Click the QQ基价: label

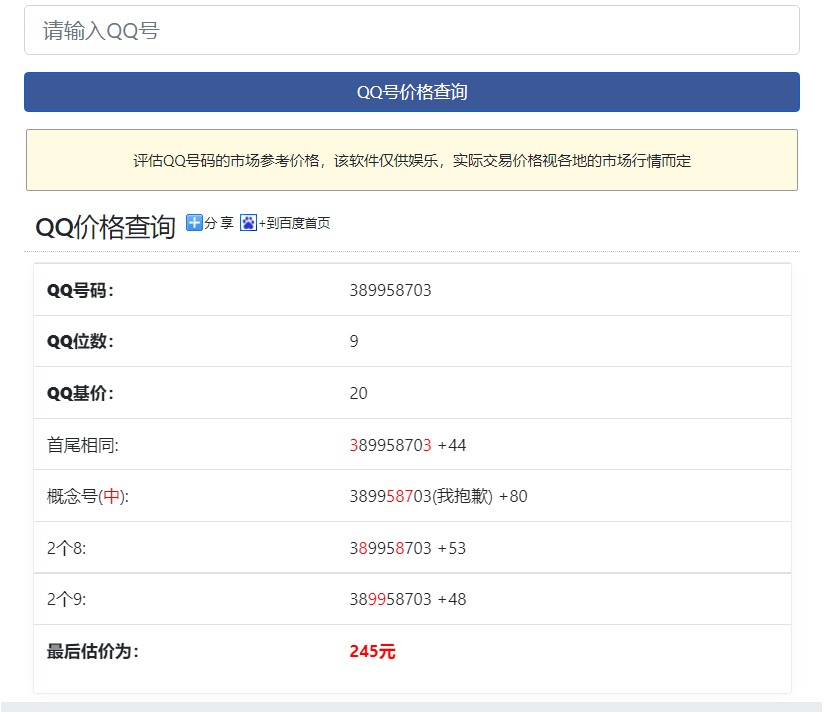[81, 393]
